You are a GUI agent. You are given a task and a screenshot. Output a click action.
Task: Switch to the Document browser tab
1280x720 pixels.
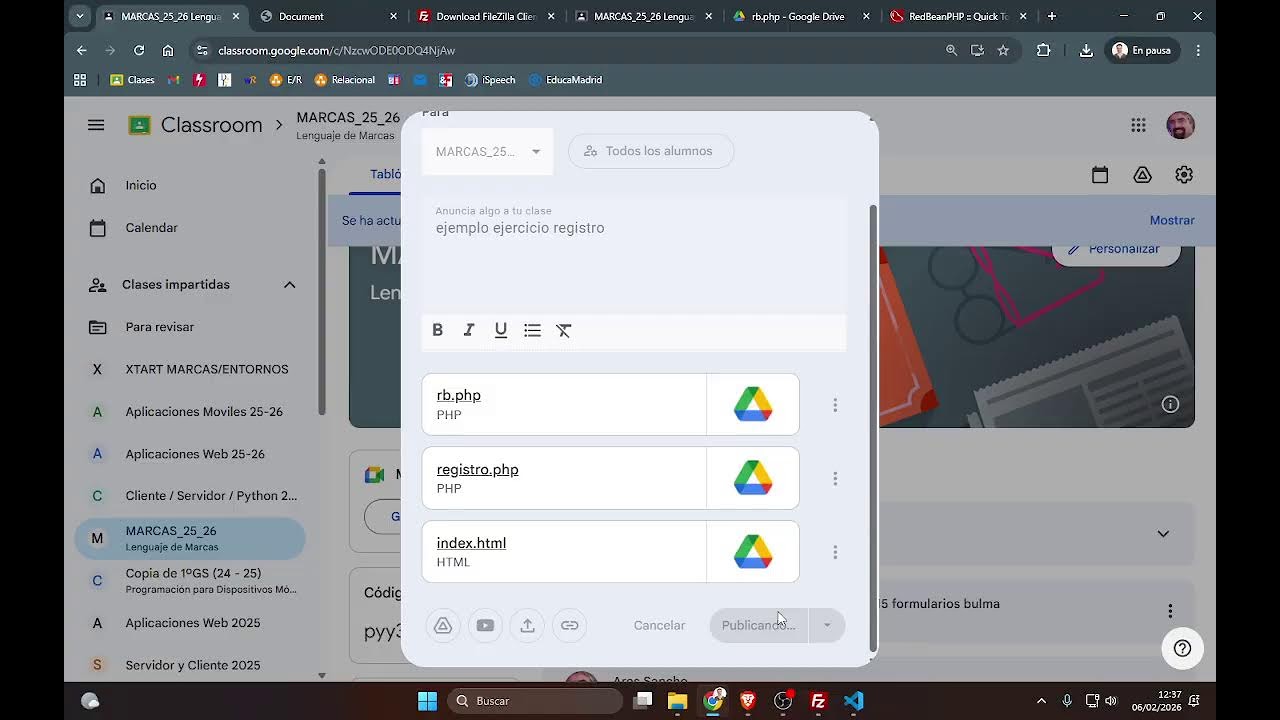point(329,16)
